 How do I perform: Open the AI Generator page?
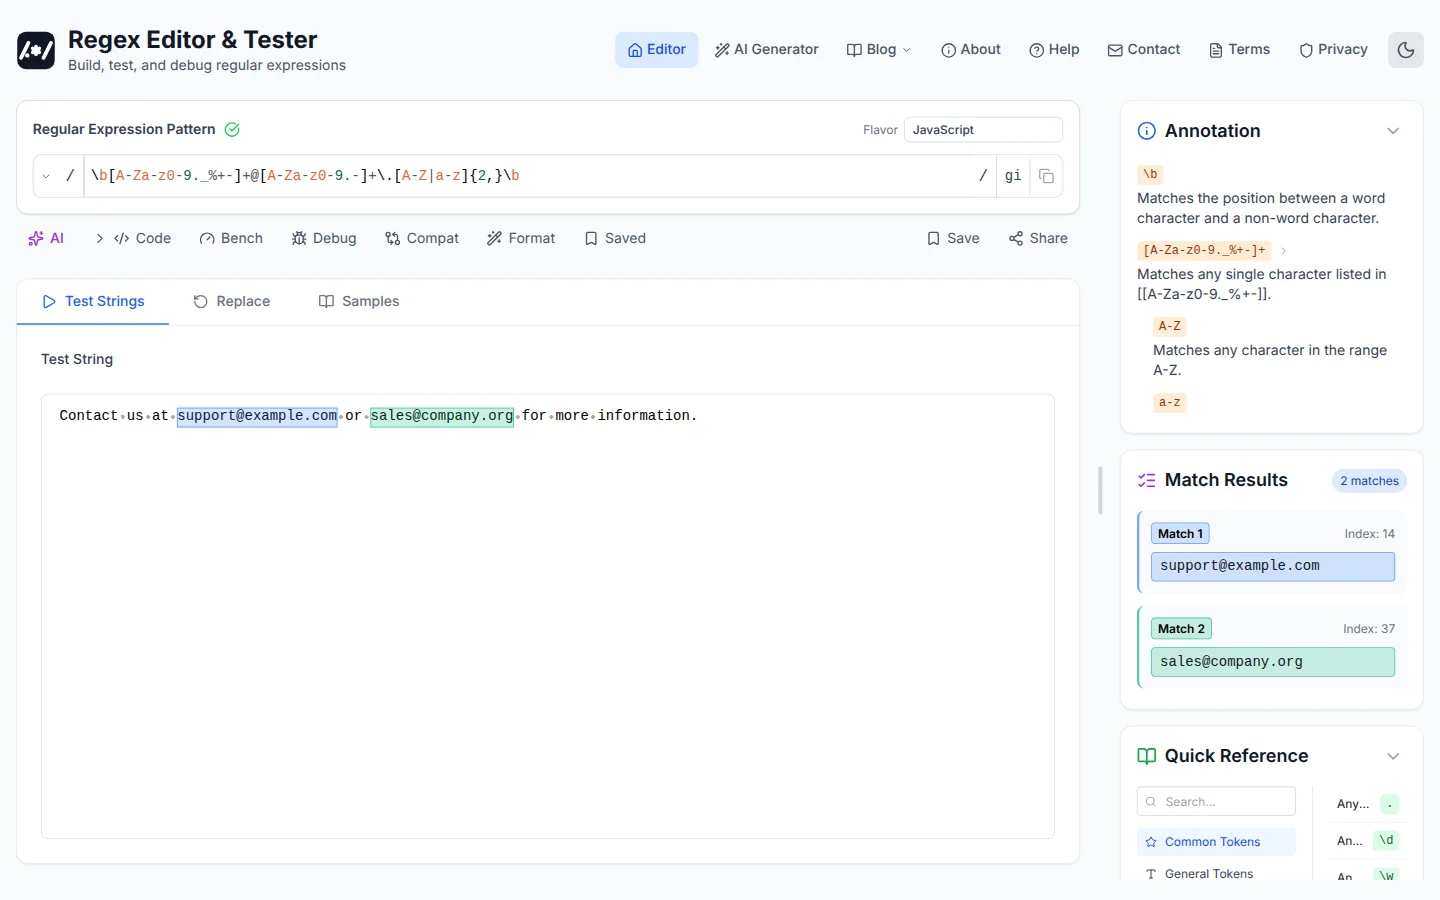coord(766,50)
